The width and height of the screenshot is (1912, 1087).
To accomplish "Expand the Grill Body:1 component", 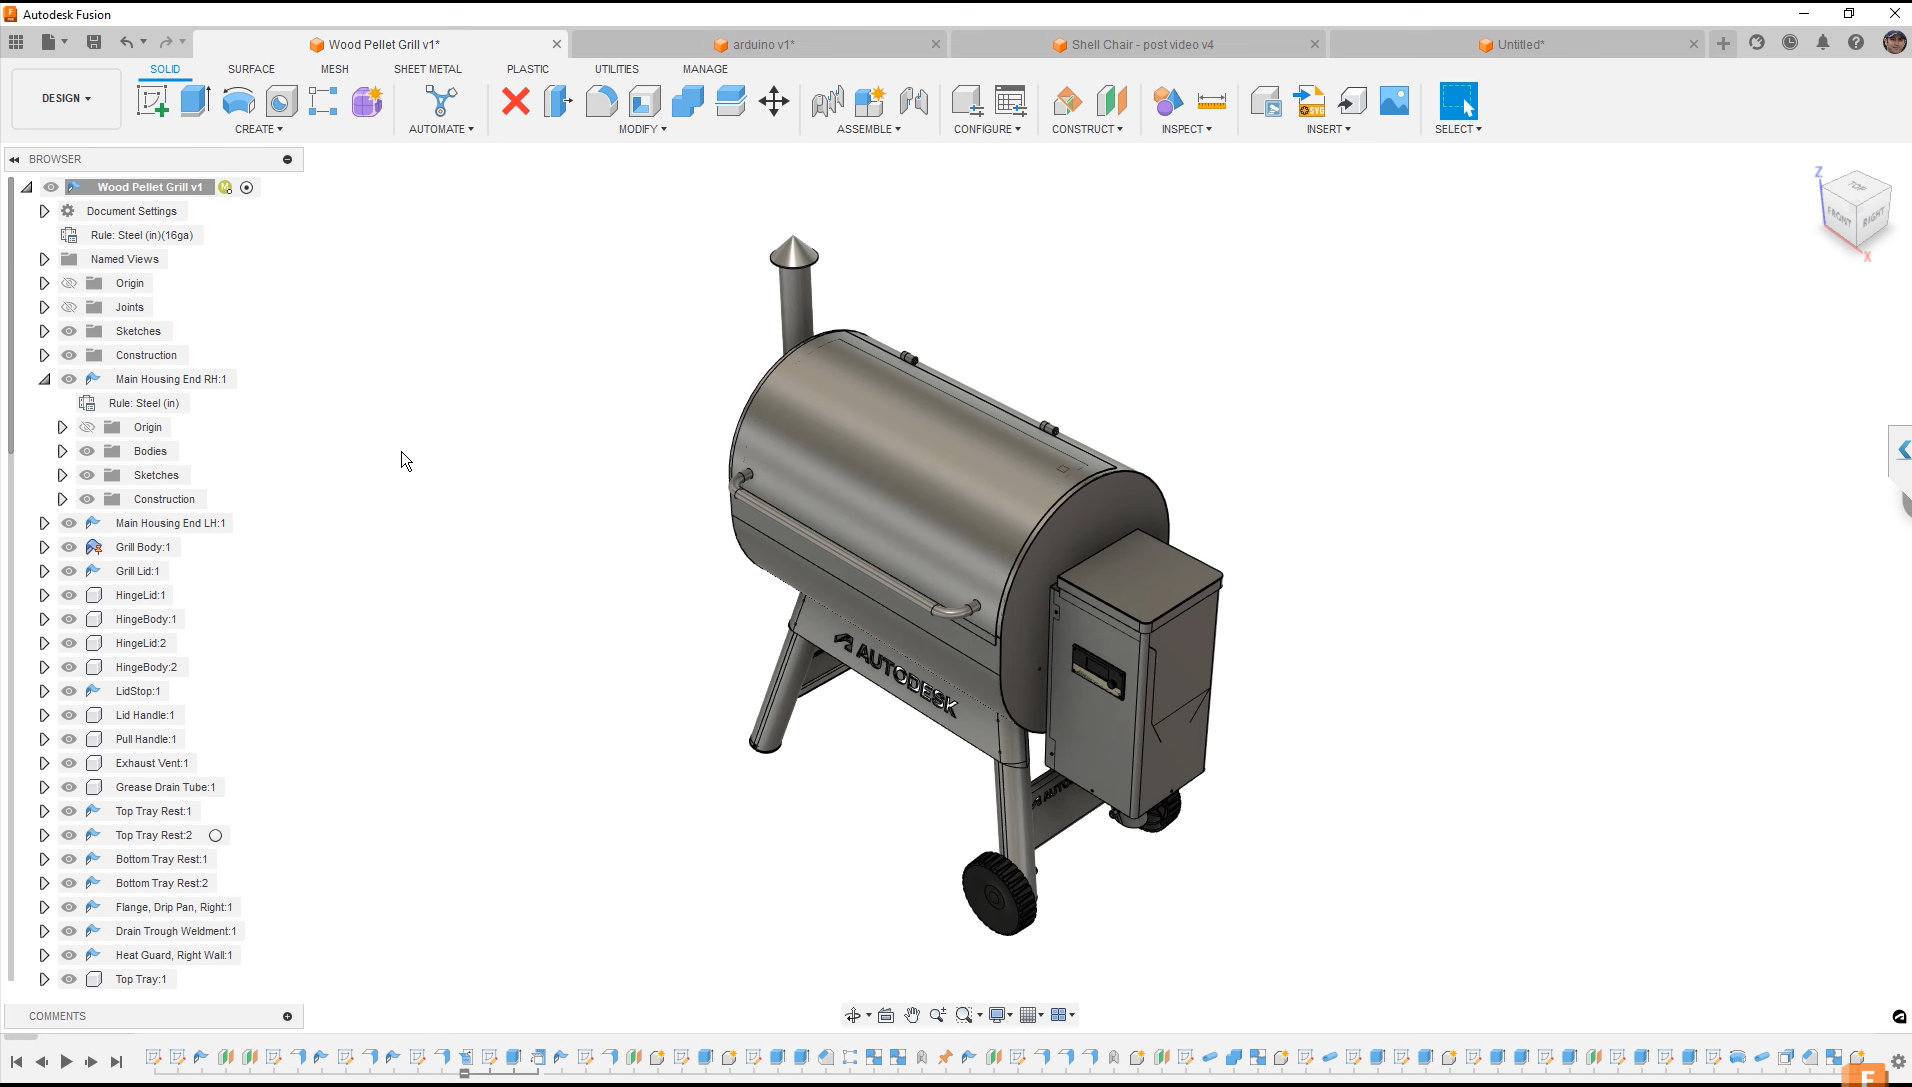I will tap(44, 547).
